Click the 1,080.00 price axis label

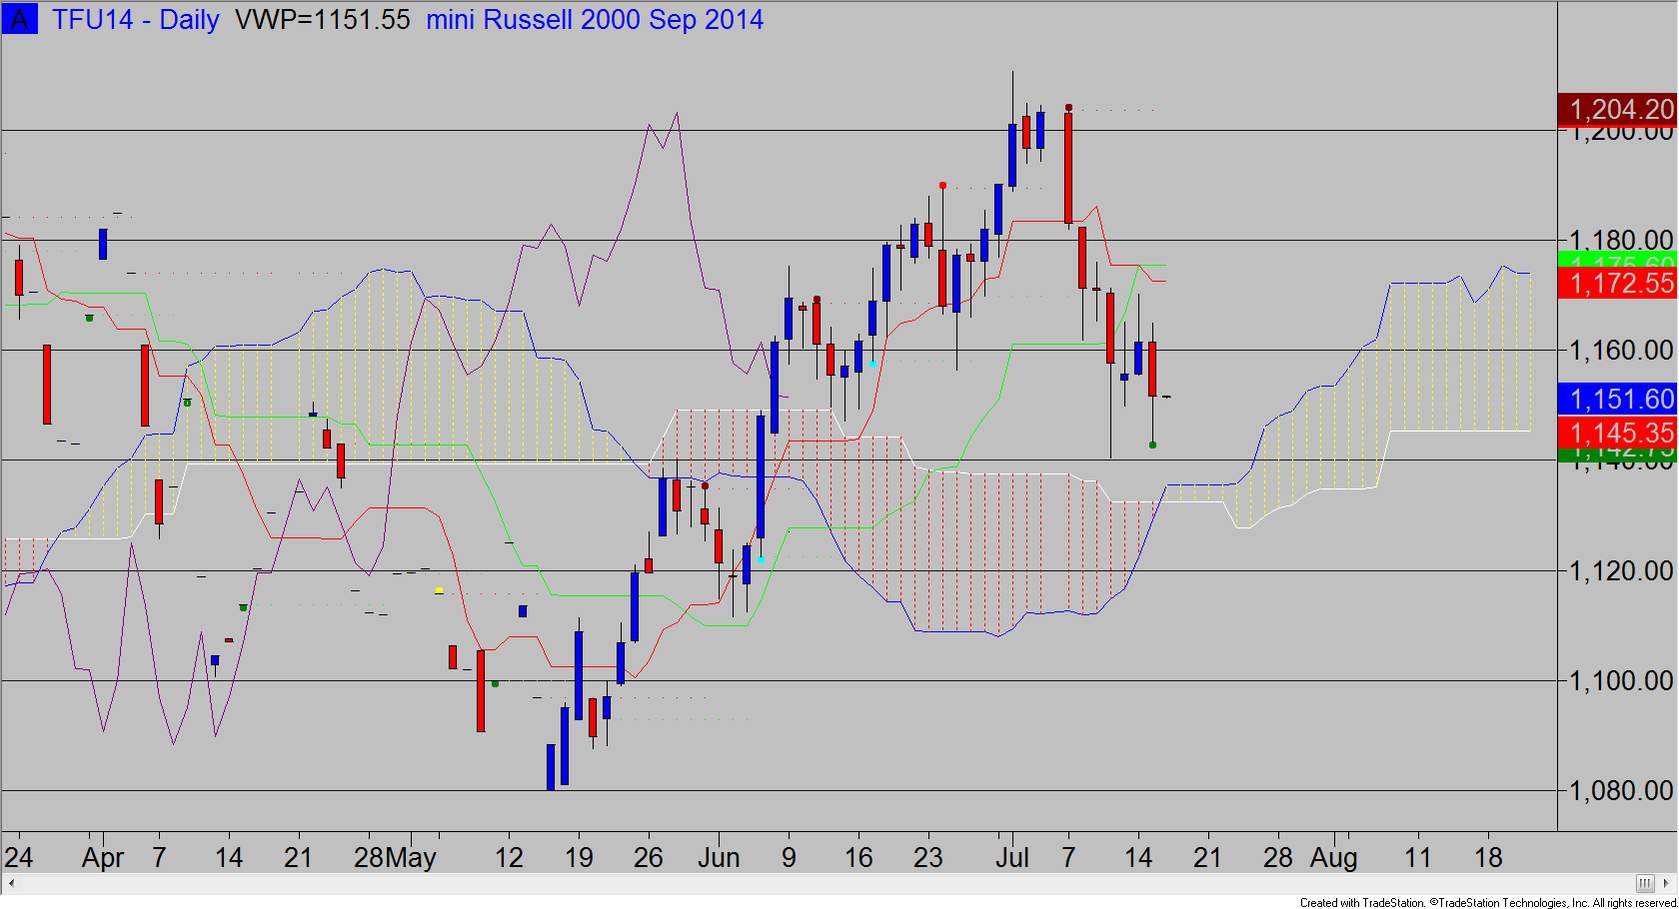click(1621, 791)
